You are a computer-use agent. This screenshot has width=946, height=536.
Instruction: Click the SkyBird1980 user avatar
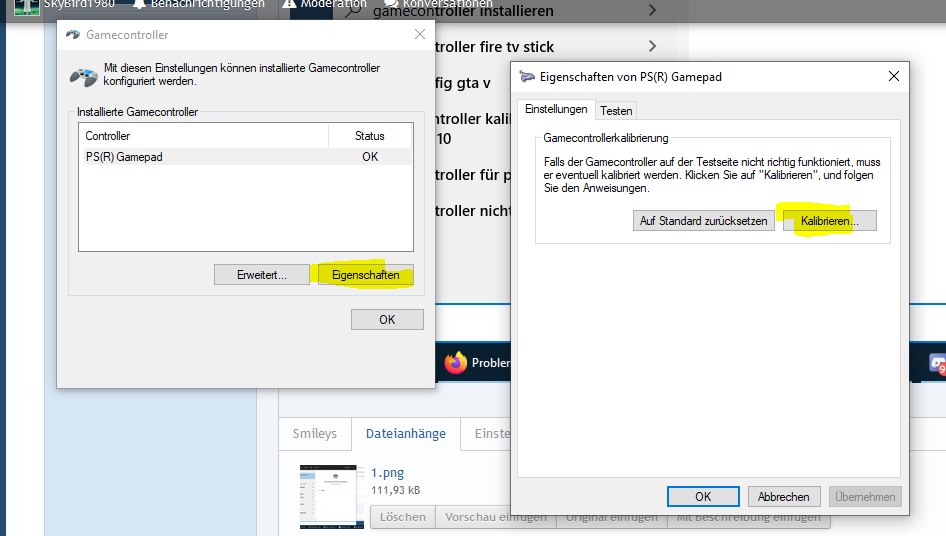click(x=27, y=7)
